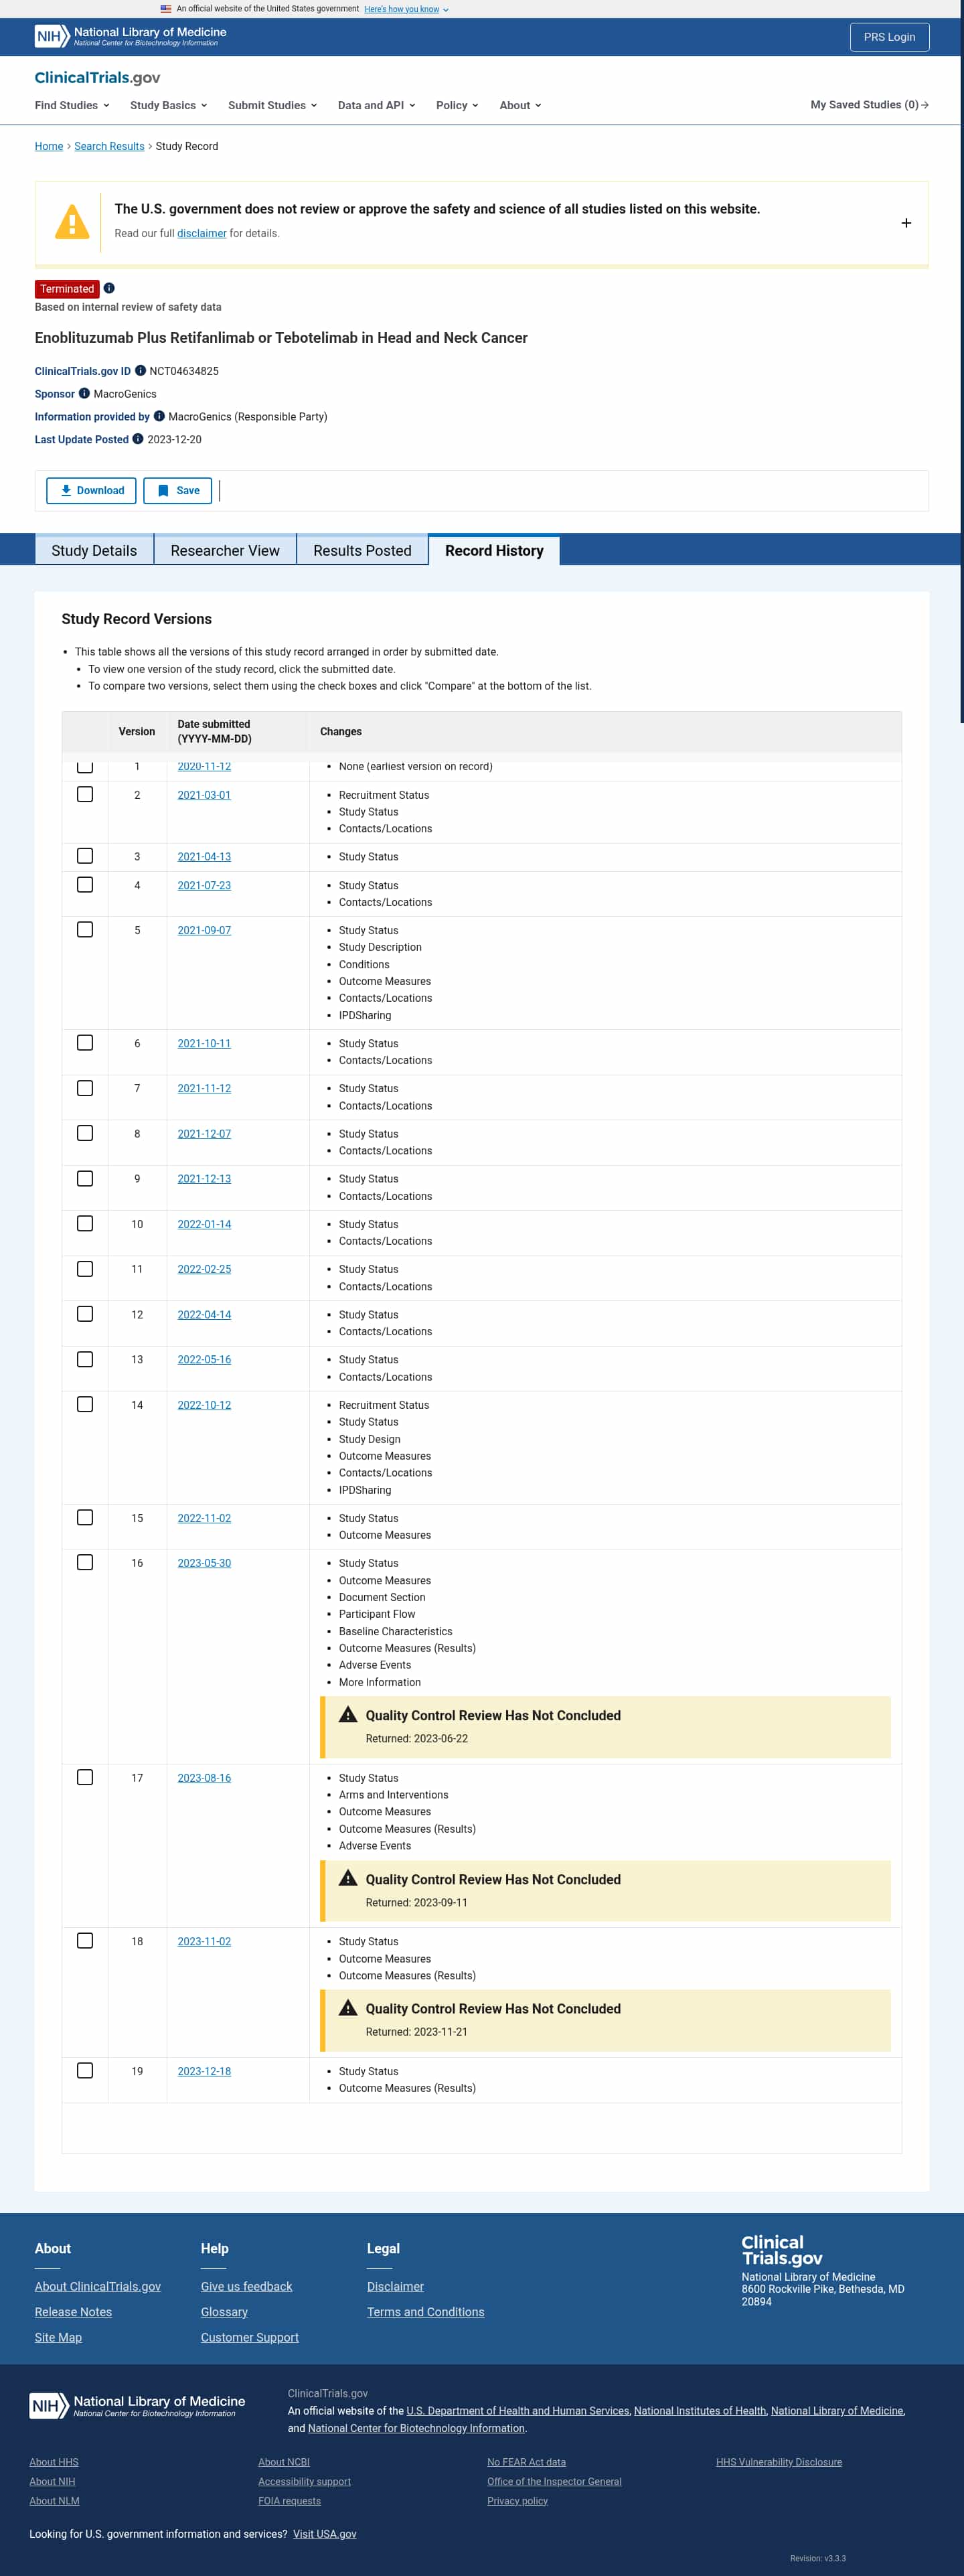Visit USA.gov link

(324, 2533)
